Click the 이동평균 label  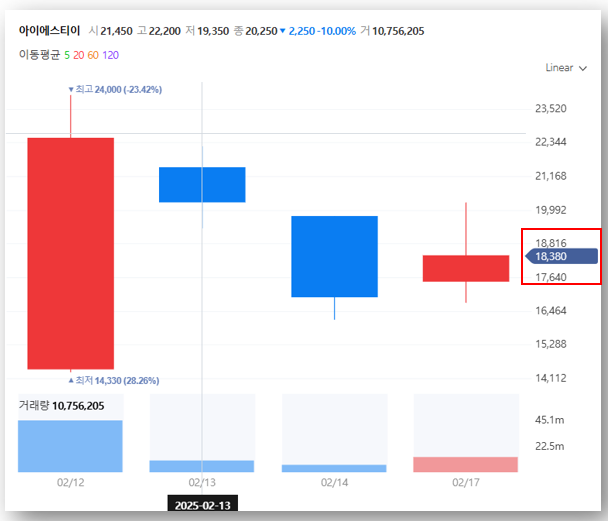pyautogui.click(x=39, y=55)
